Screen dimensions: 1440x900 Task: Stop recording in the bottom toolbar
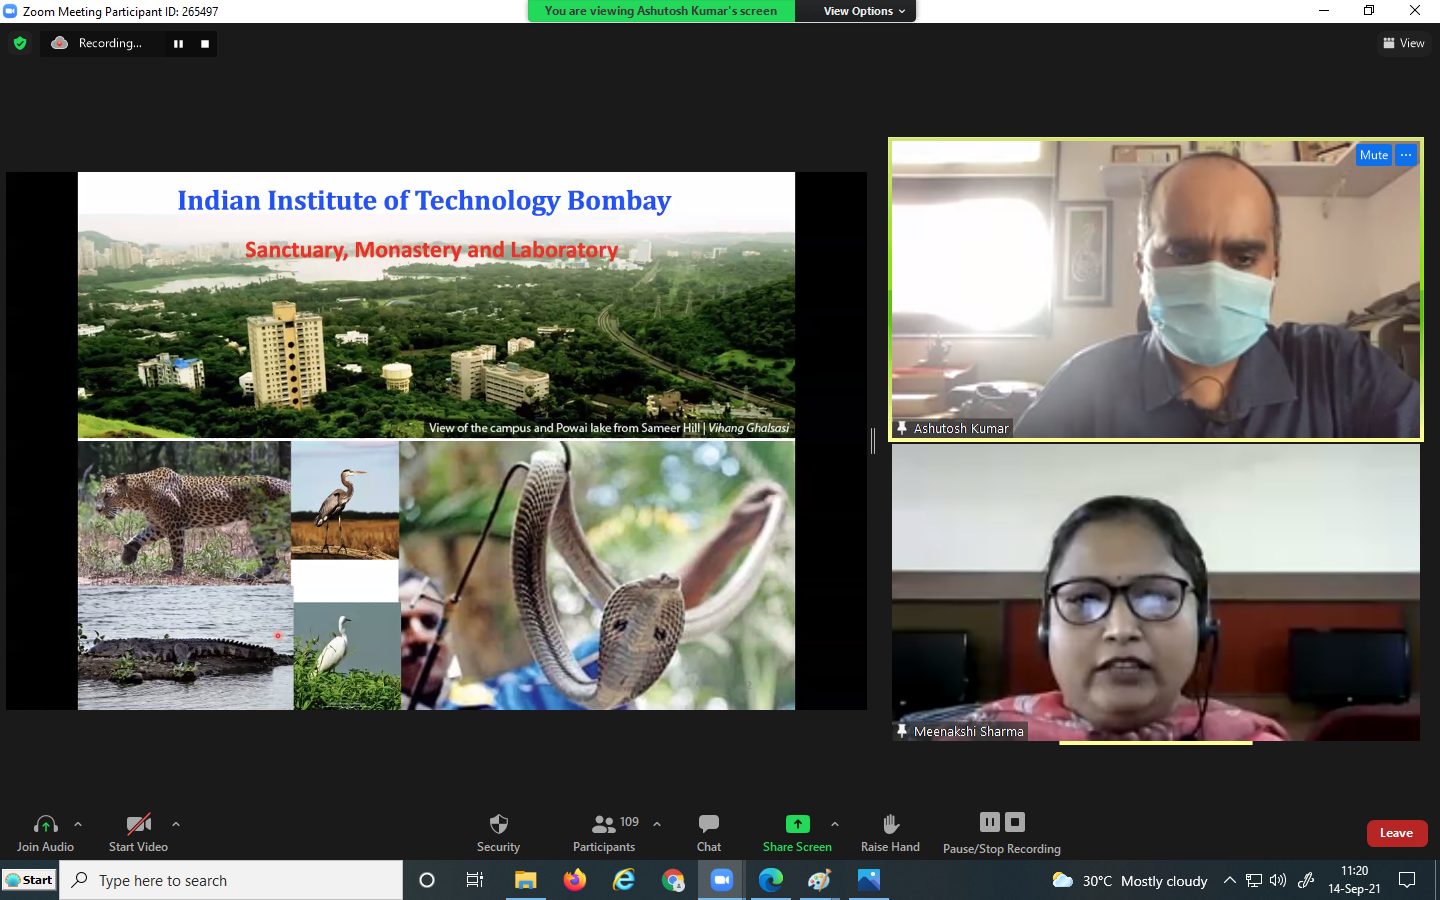(x=1015, y=822)
